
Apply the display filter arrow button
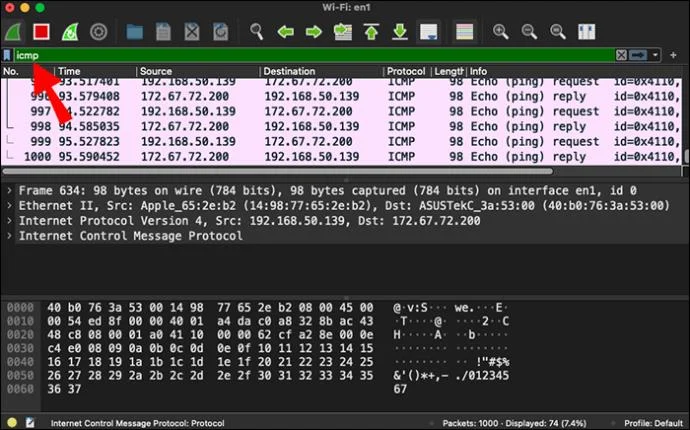click(x=638, y=55)
